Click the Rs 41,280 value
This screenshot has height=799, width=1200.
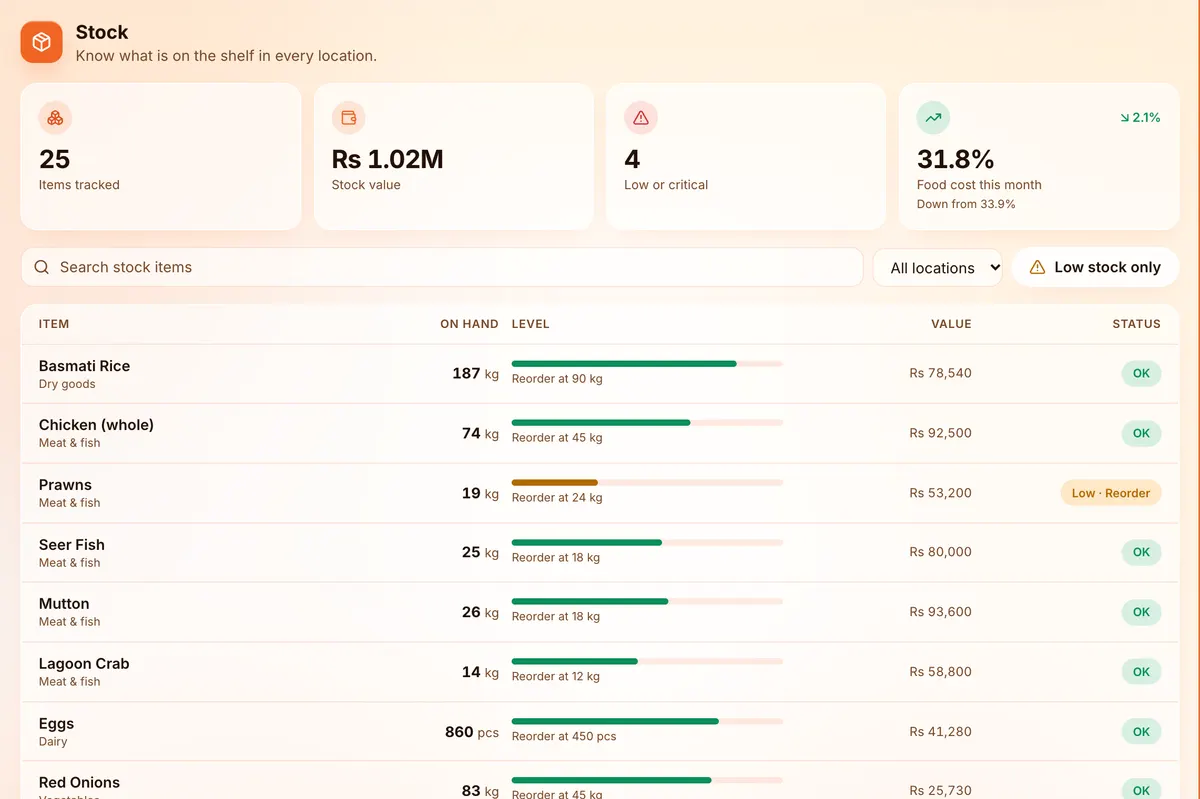940,732
